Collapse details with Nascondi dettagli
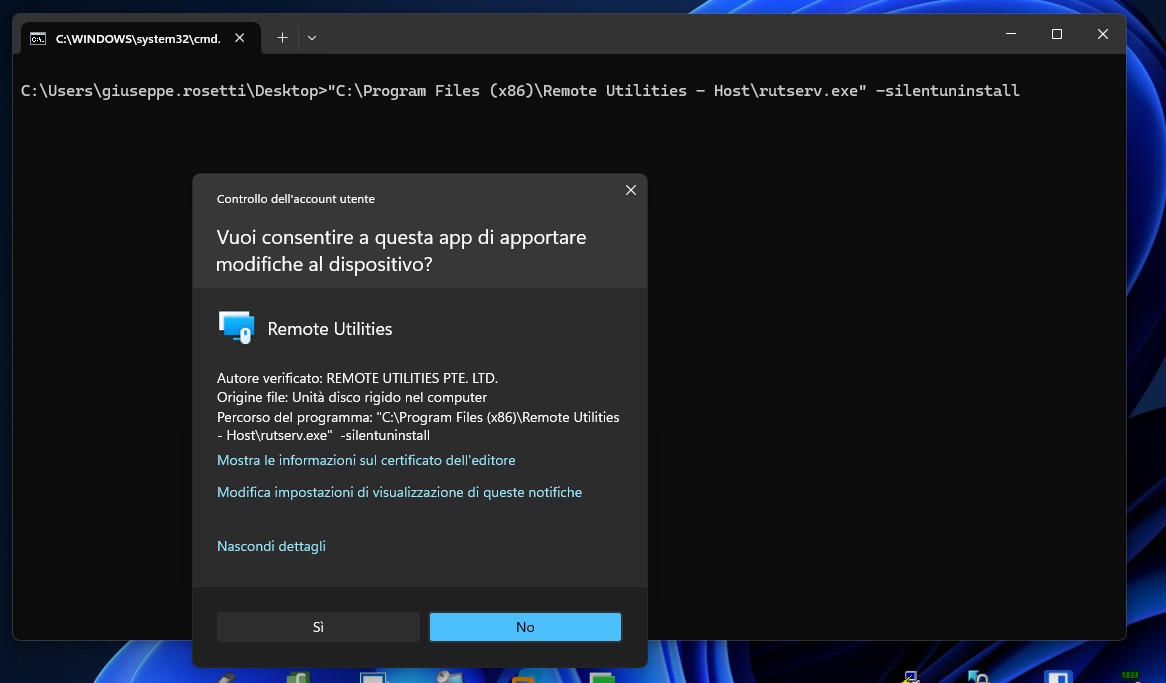 (271, 546)
